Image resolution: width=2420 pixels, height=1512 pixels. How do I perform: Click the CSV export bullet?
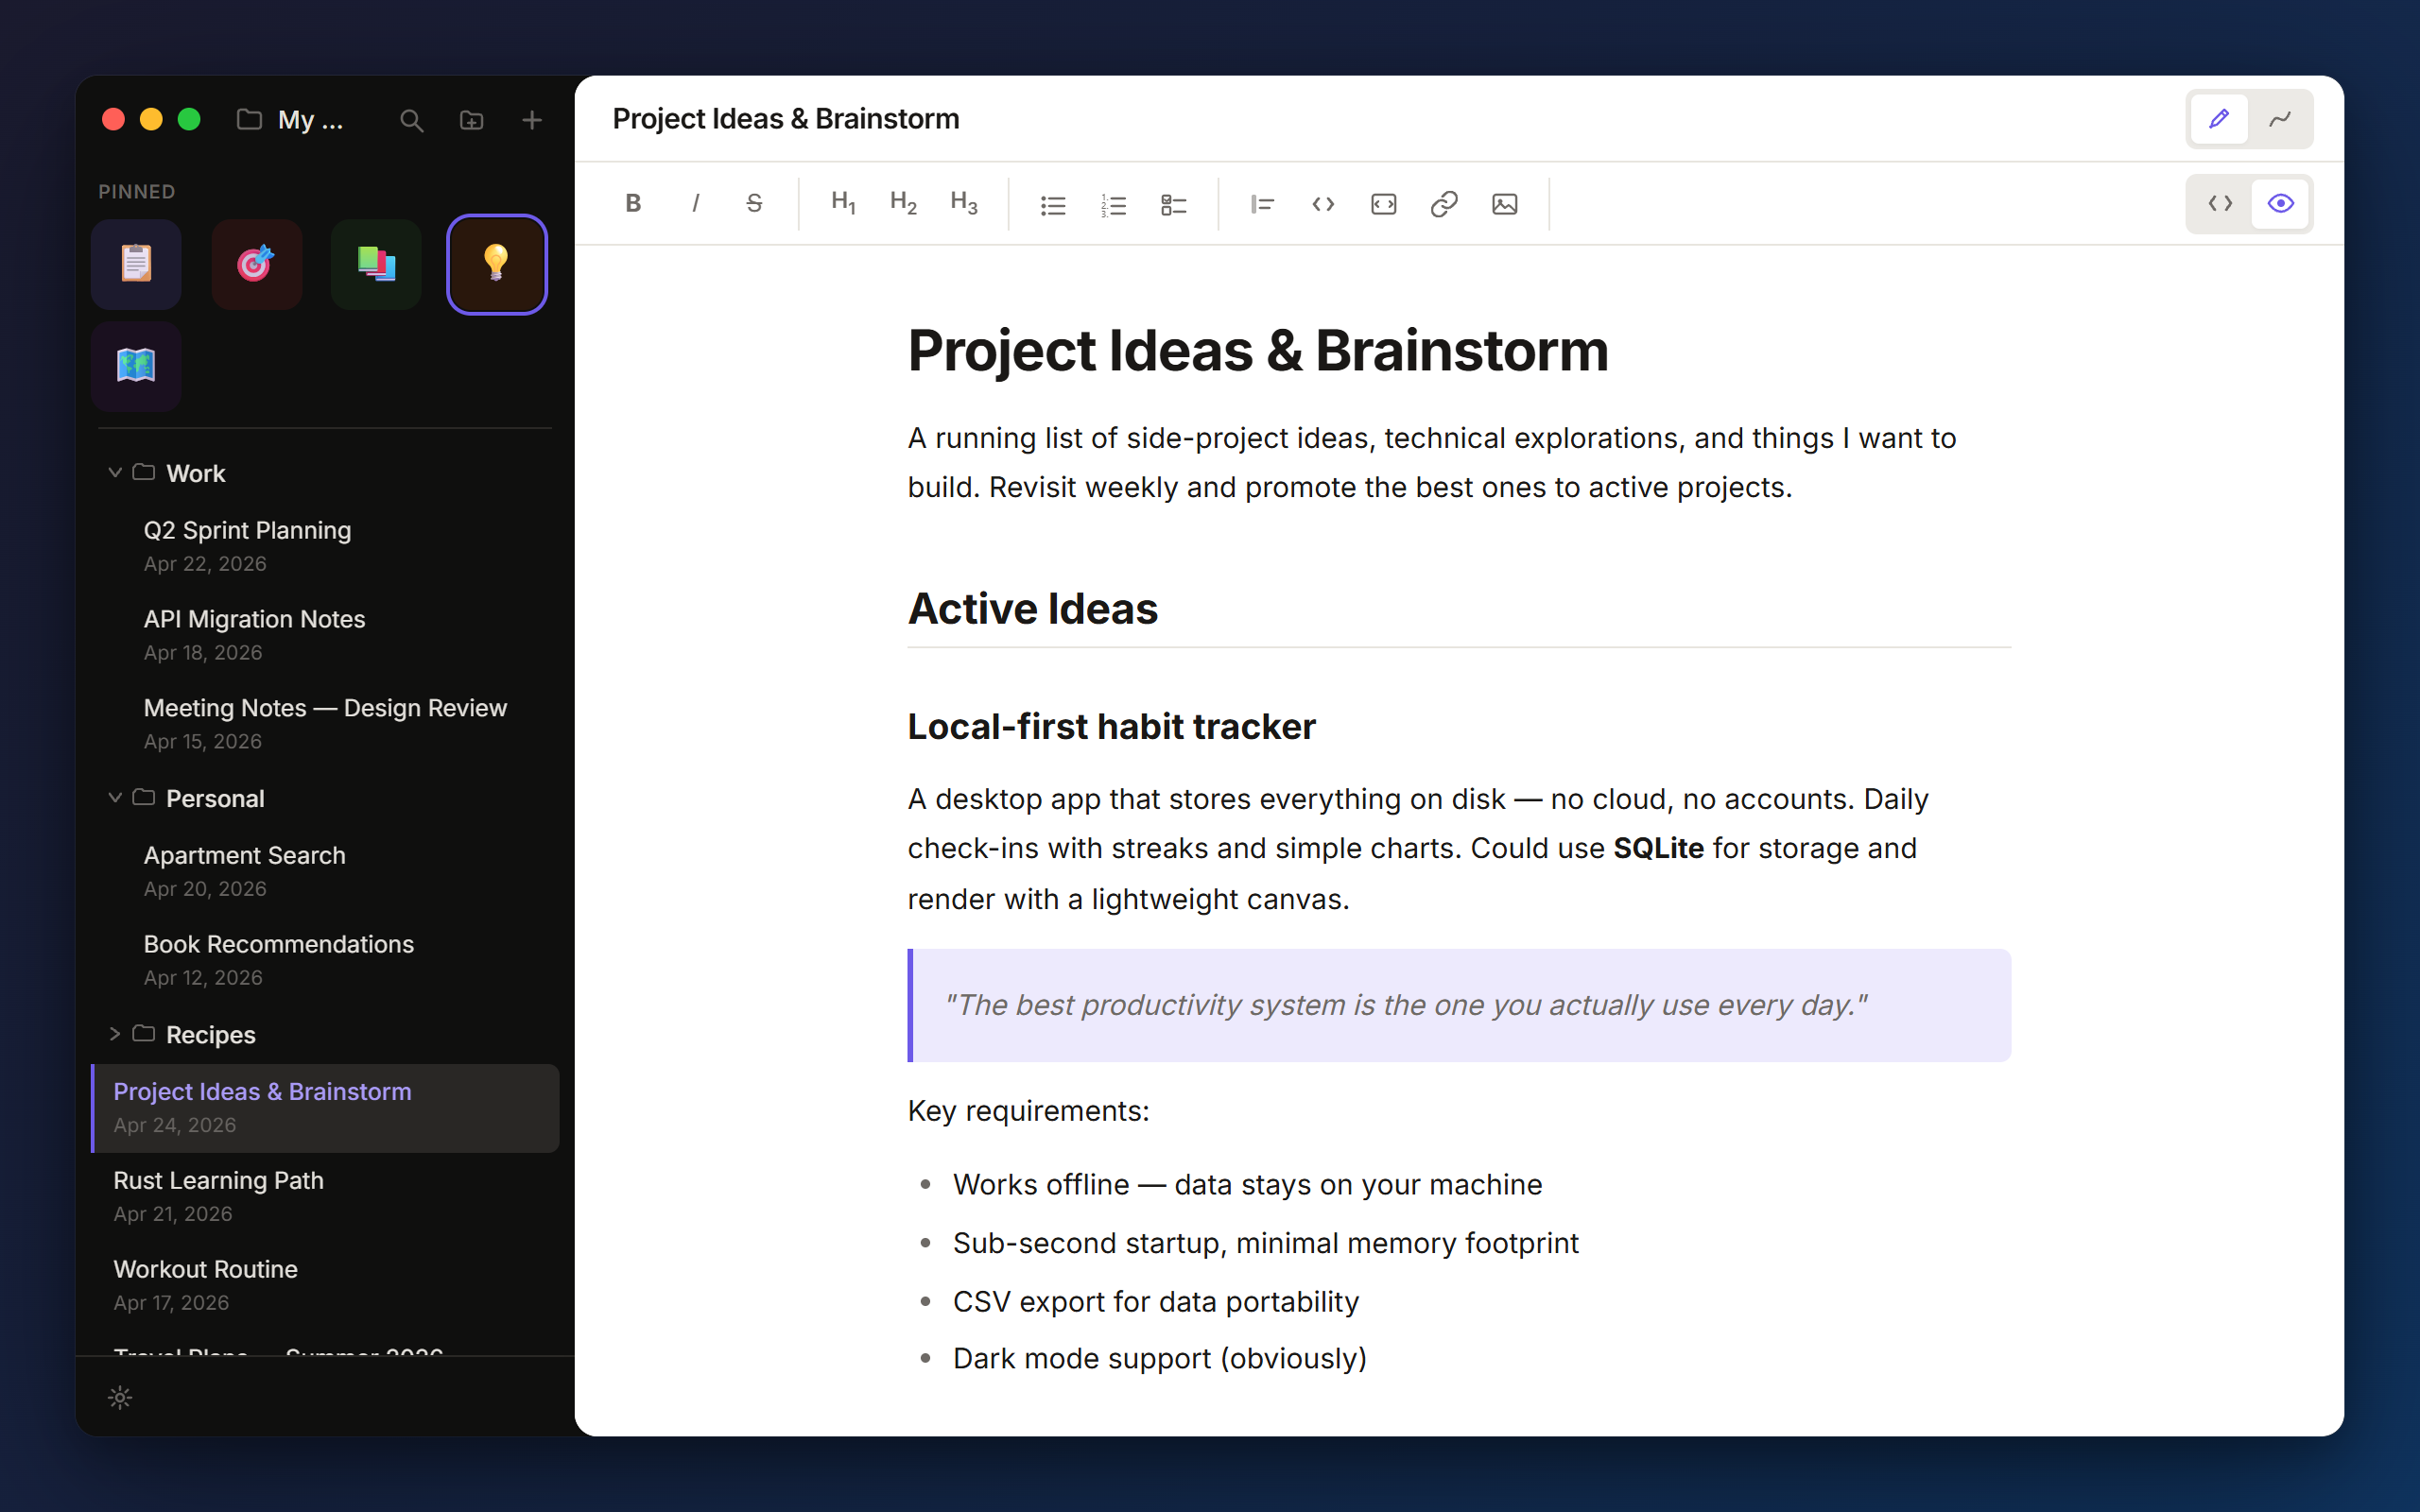tap(1155, 1301)
